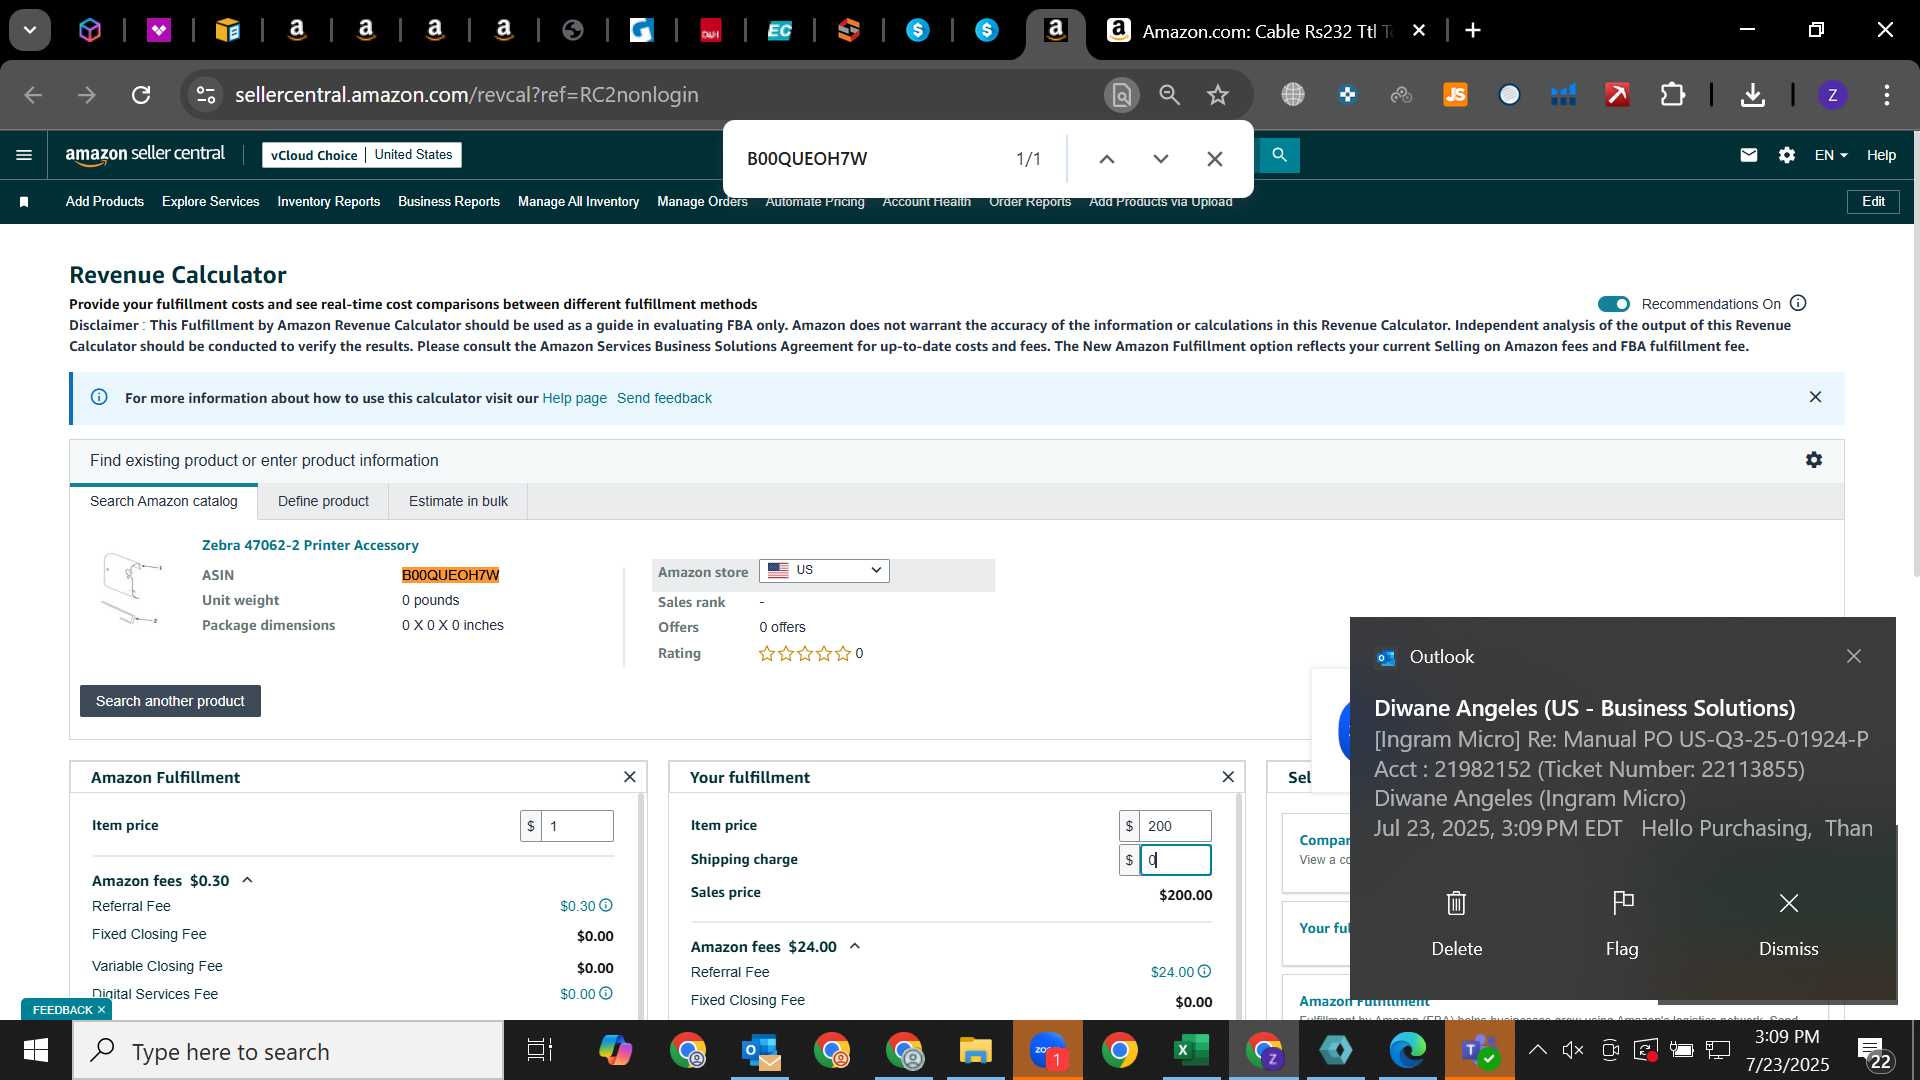This screenshot has height=1080, width=1920.
Task: Click the Windows taskbar search box
Action: 288,1051
